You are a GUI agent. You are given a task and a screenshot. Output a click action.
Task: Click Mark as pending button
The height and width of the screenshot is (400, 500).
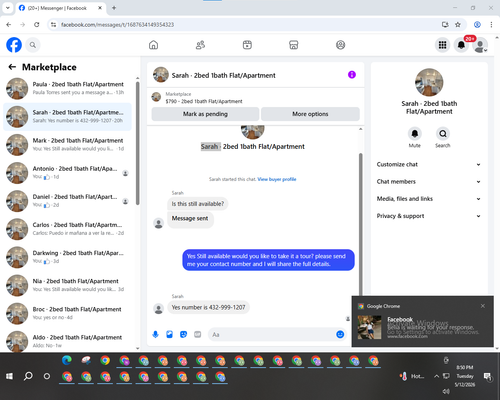205,114
